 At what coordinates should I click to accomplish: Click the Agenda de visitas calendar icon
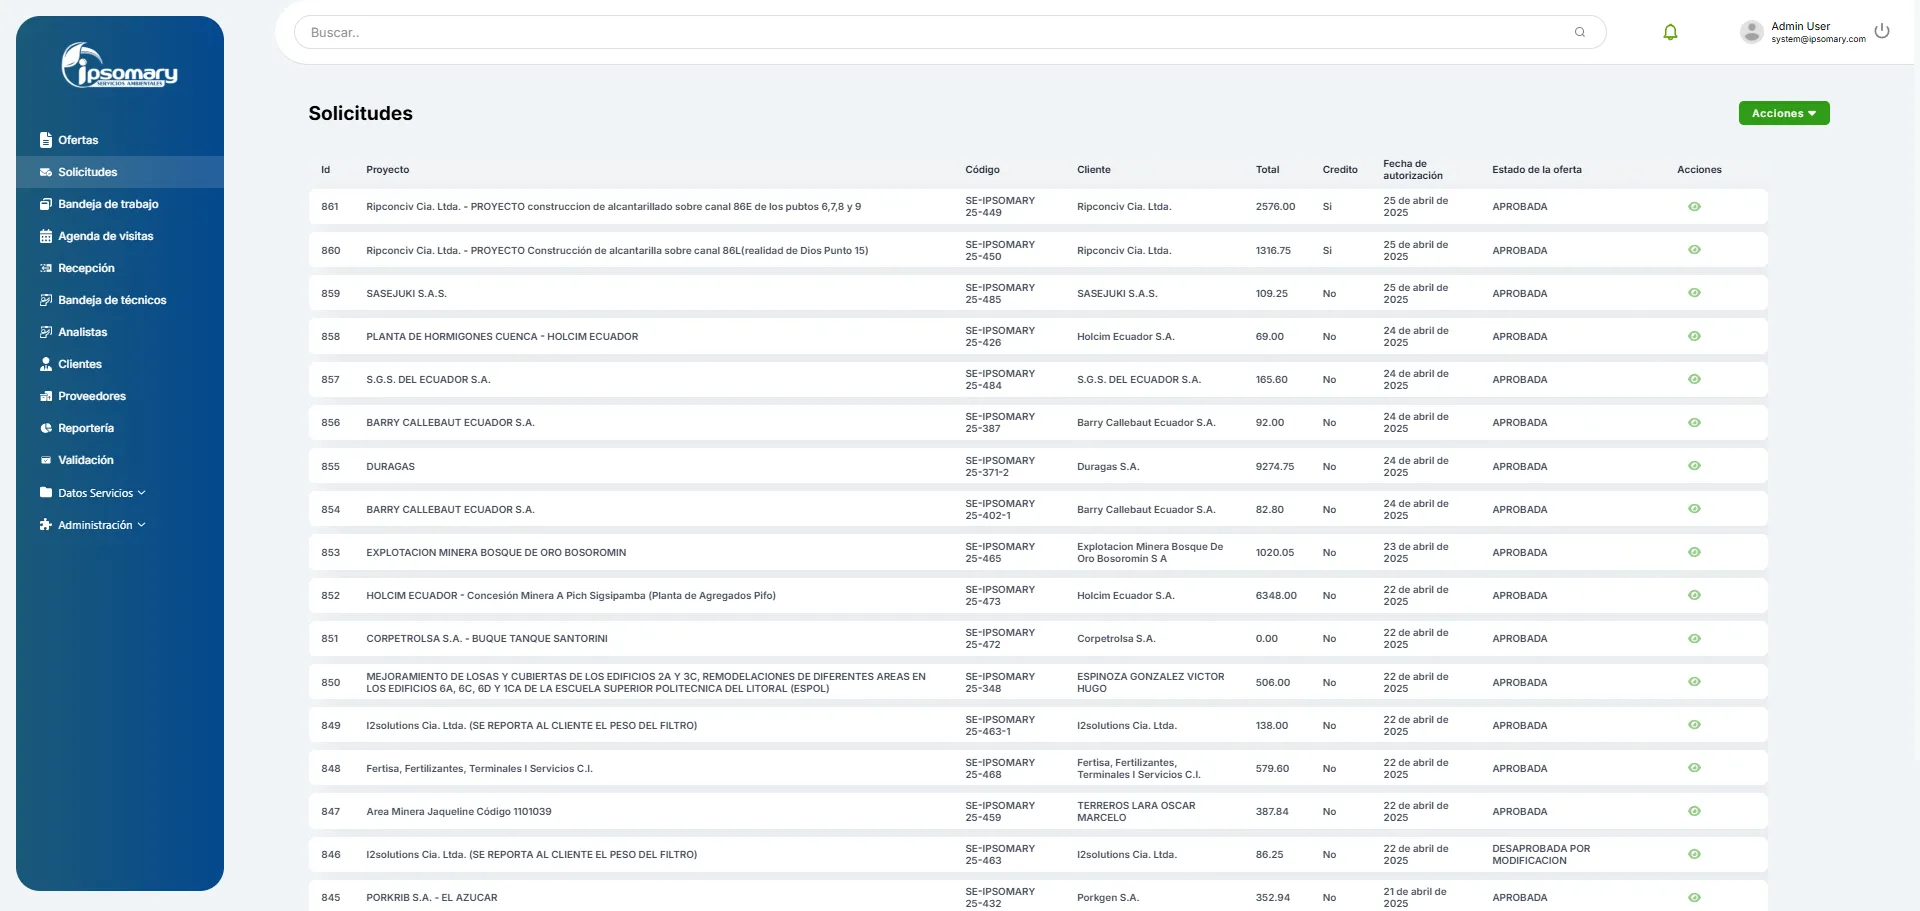pyautogui.click(x=46, y=236)
